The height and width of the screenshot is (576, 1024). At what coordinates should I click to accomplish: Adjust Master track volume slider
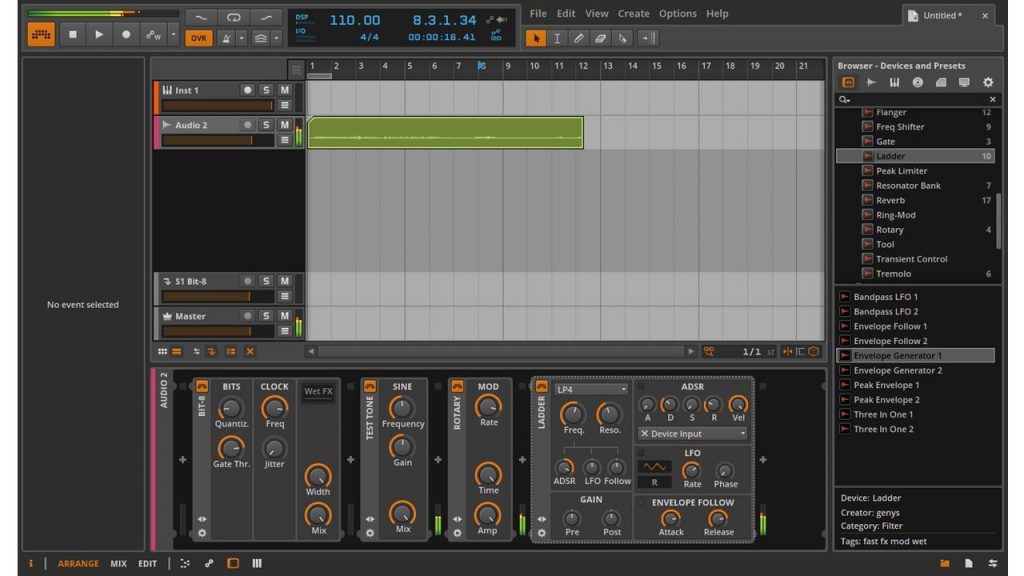tap(217, 331)
